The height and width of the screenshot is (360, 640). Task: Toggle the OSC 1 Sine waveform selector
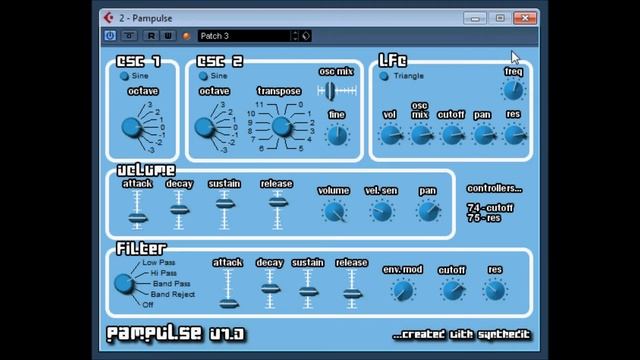coord(124,76)
